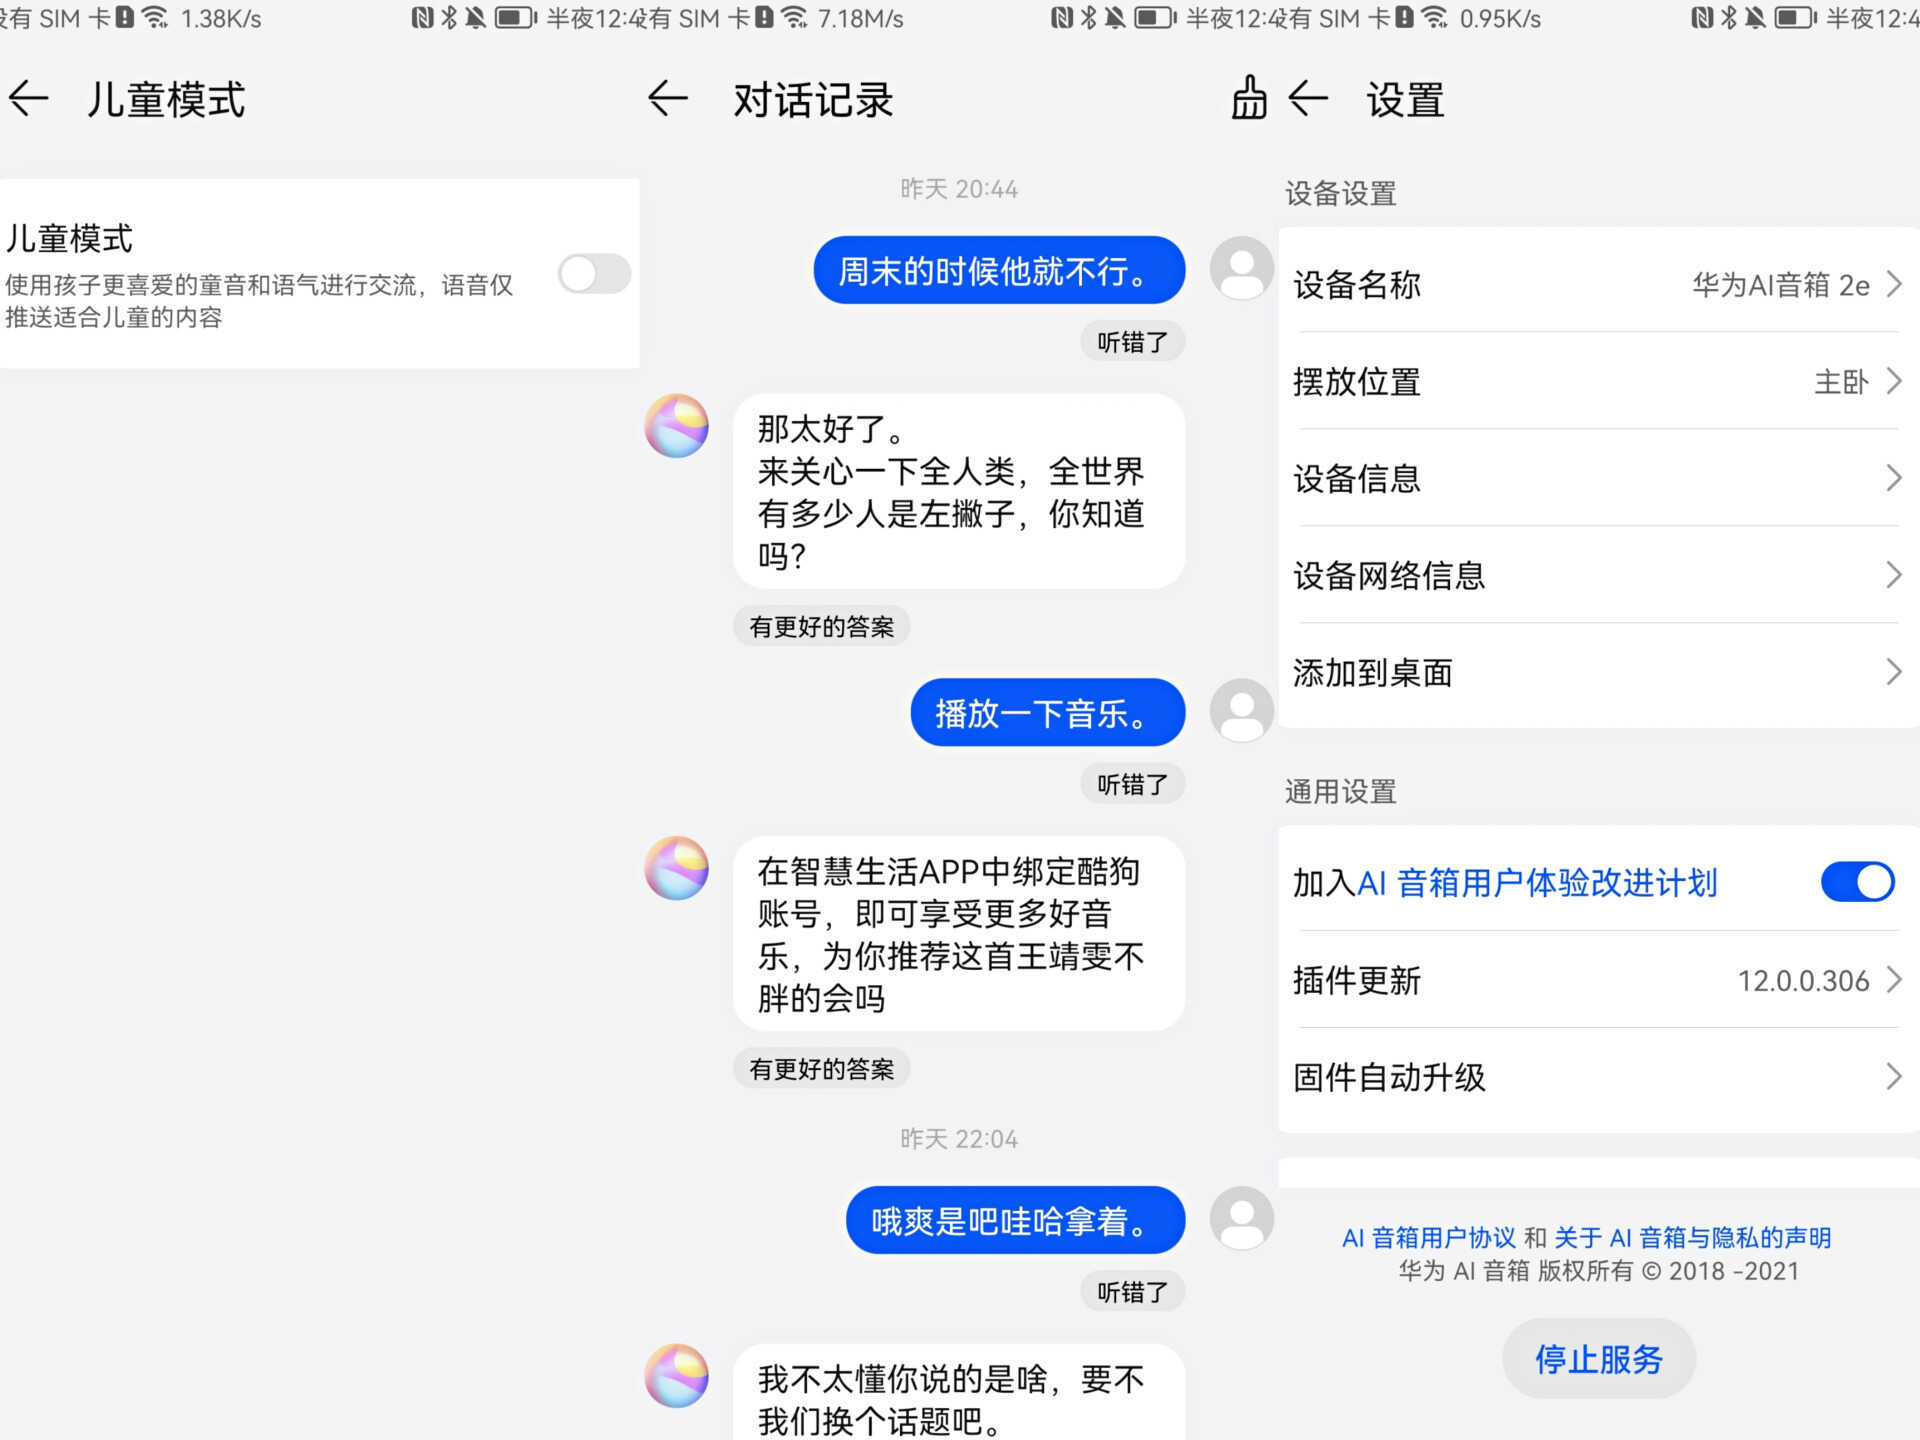Tap the cleaning brush icon beside 设置

tap(1248, 98)
